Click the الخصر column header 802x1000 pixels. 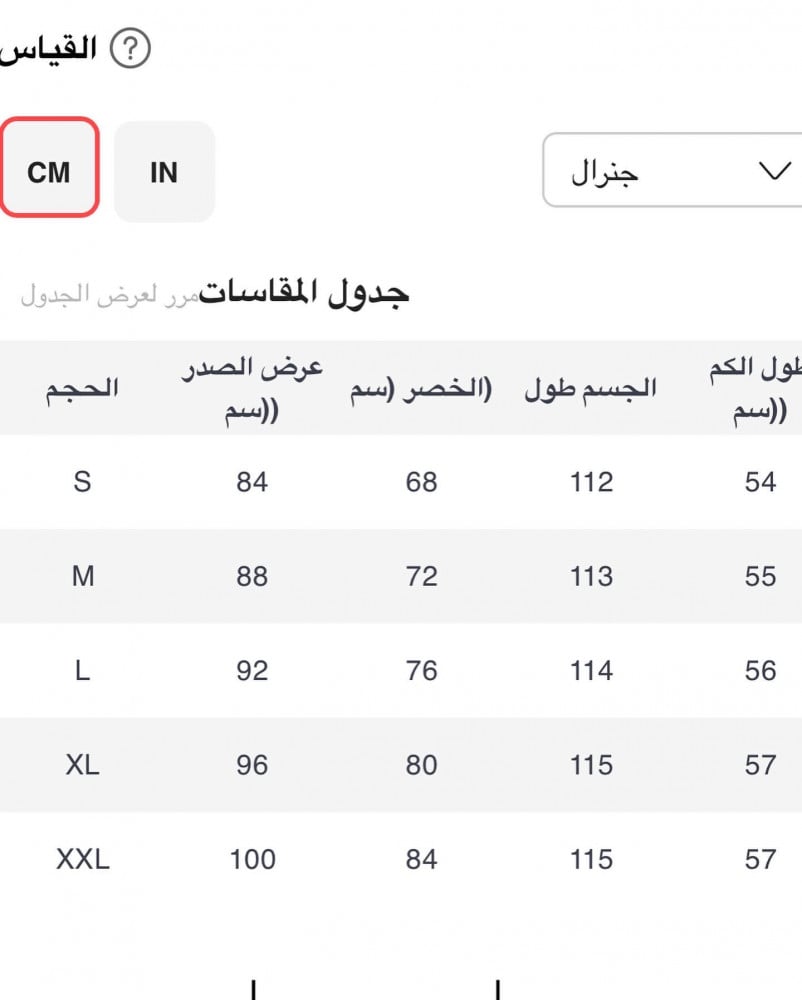click(x=421, y=390)
